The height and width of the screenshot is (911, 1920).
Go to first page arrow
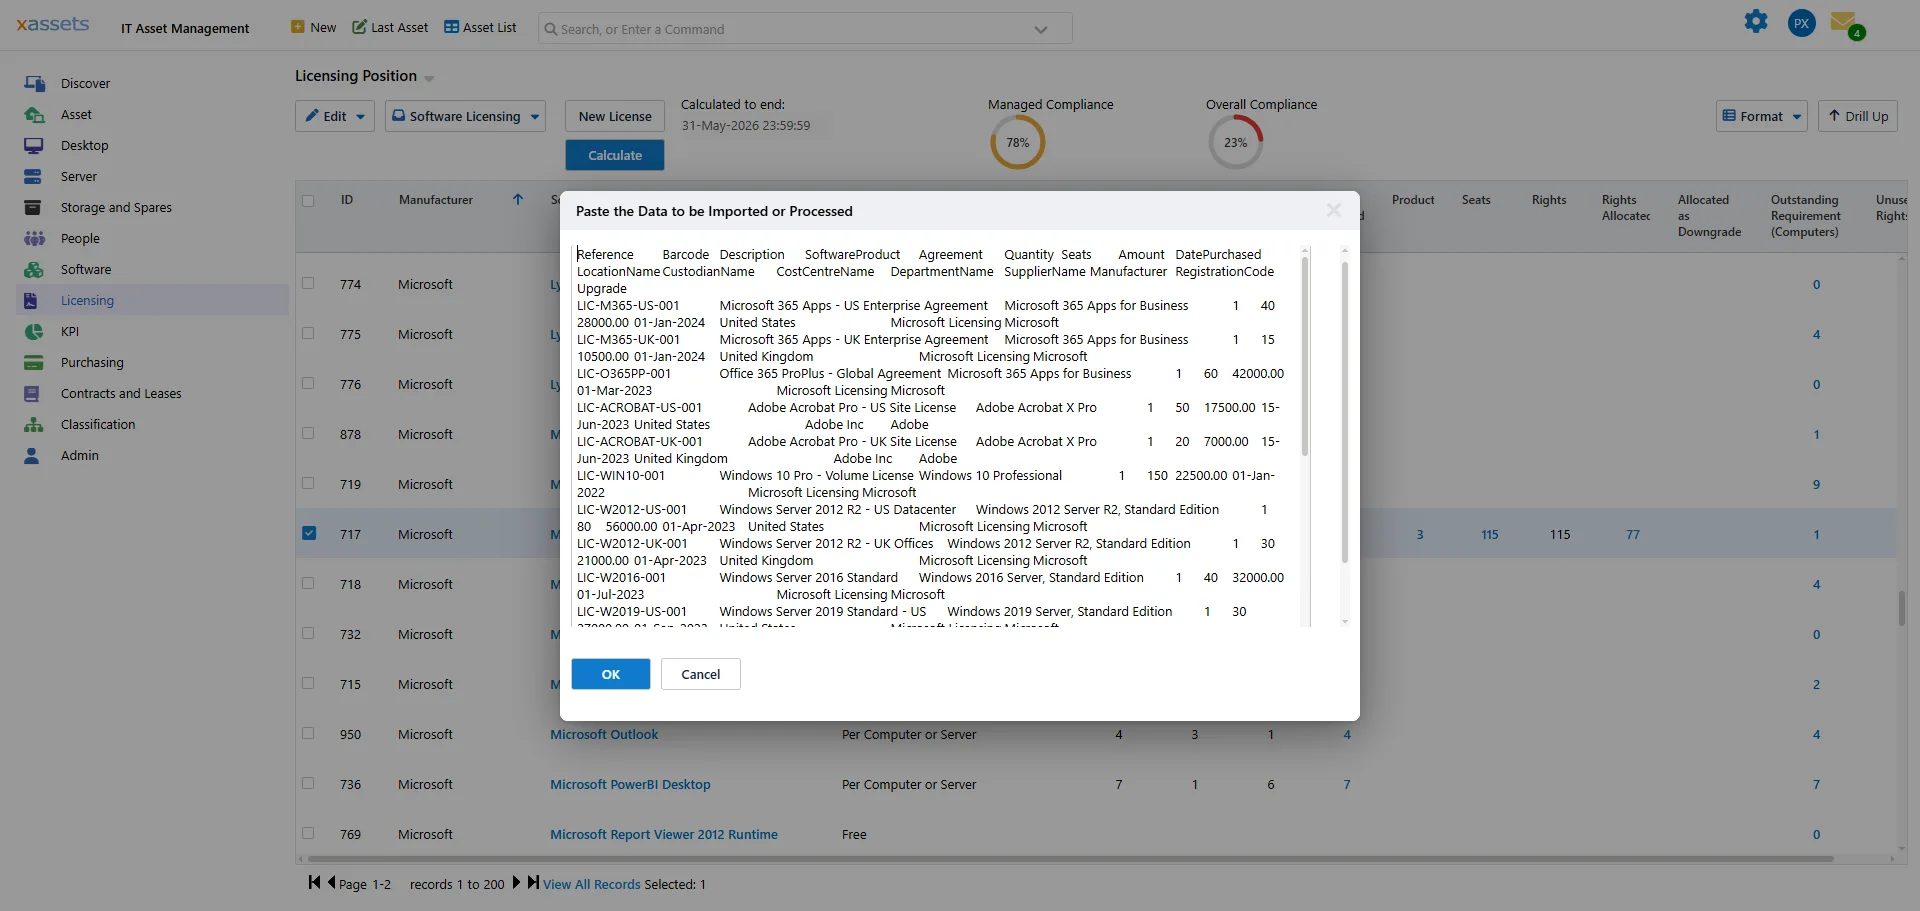314,882
